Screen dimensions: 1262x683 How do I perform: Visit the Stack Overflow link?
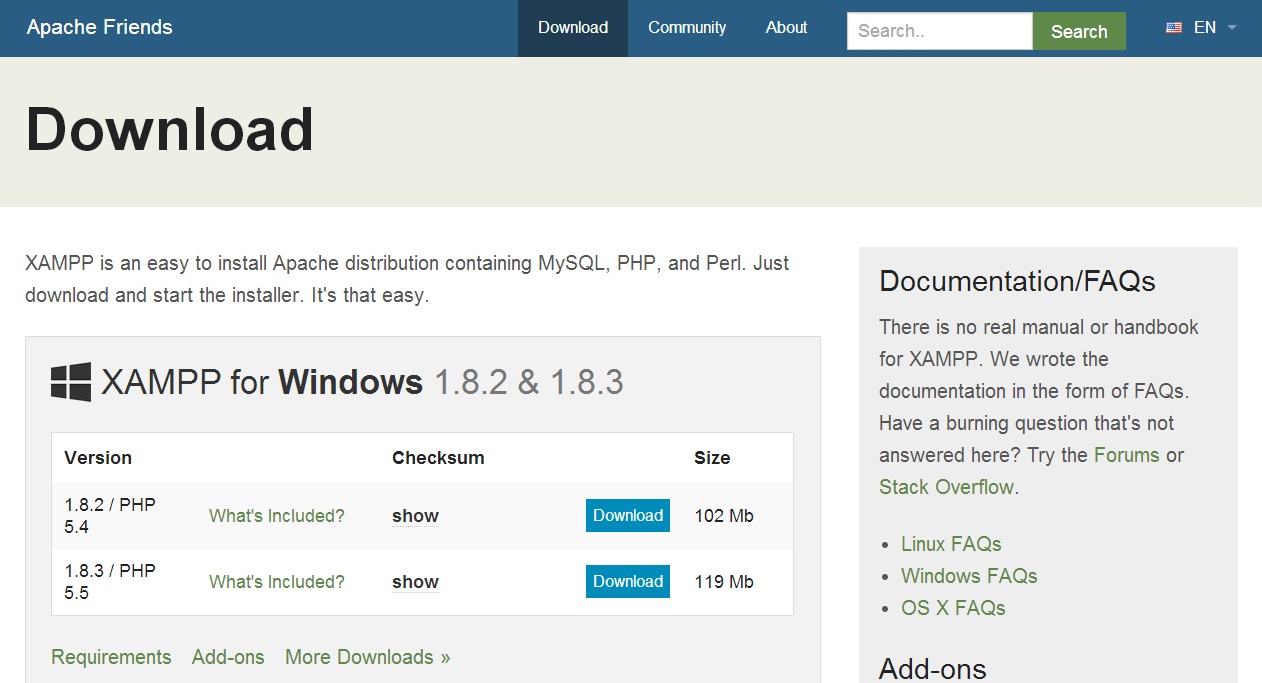point(946,487)
